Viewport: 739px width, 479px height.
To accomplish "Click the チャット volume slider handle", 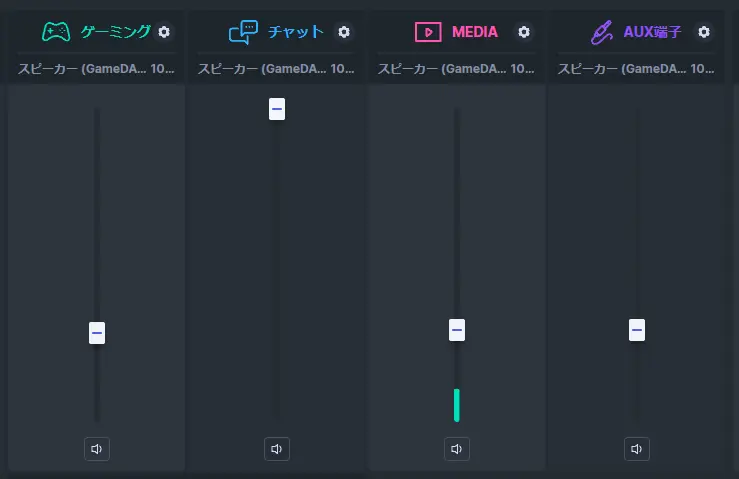I will tap(277, 109).
